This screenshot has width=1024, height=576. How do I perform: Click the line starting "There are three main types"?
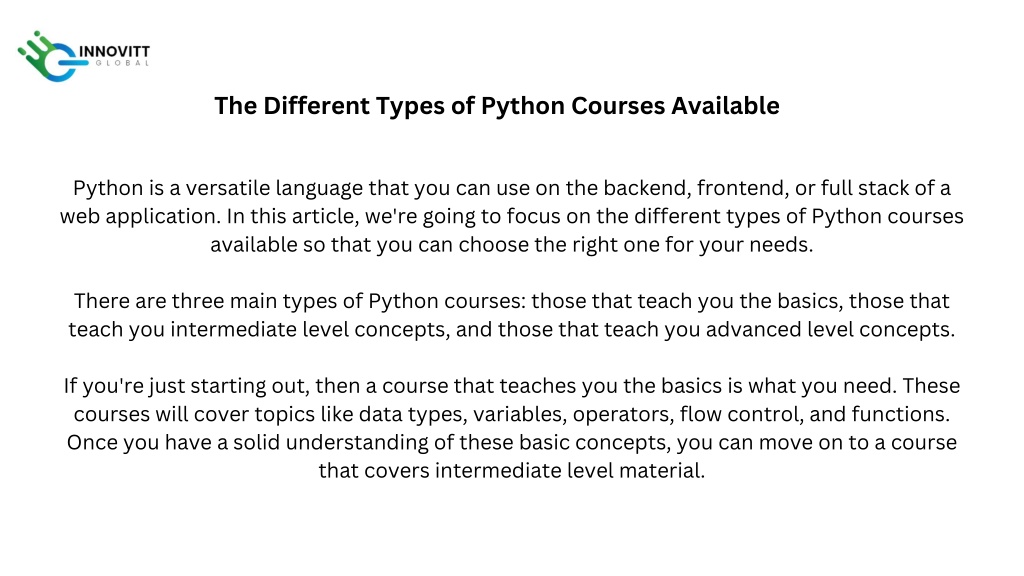[512, 301]
